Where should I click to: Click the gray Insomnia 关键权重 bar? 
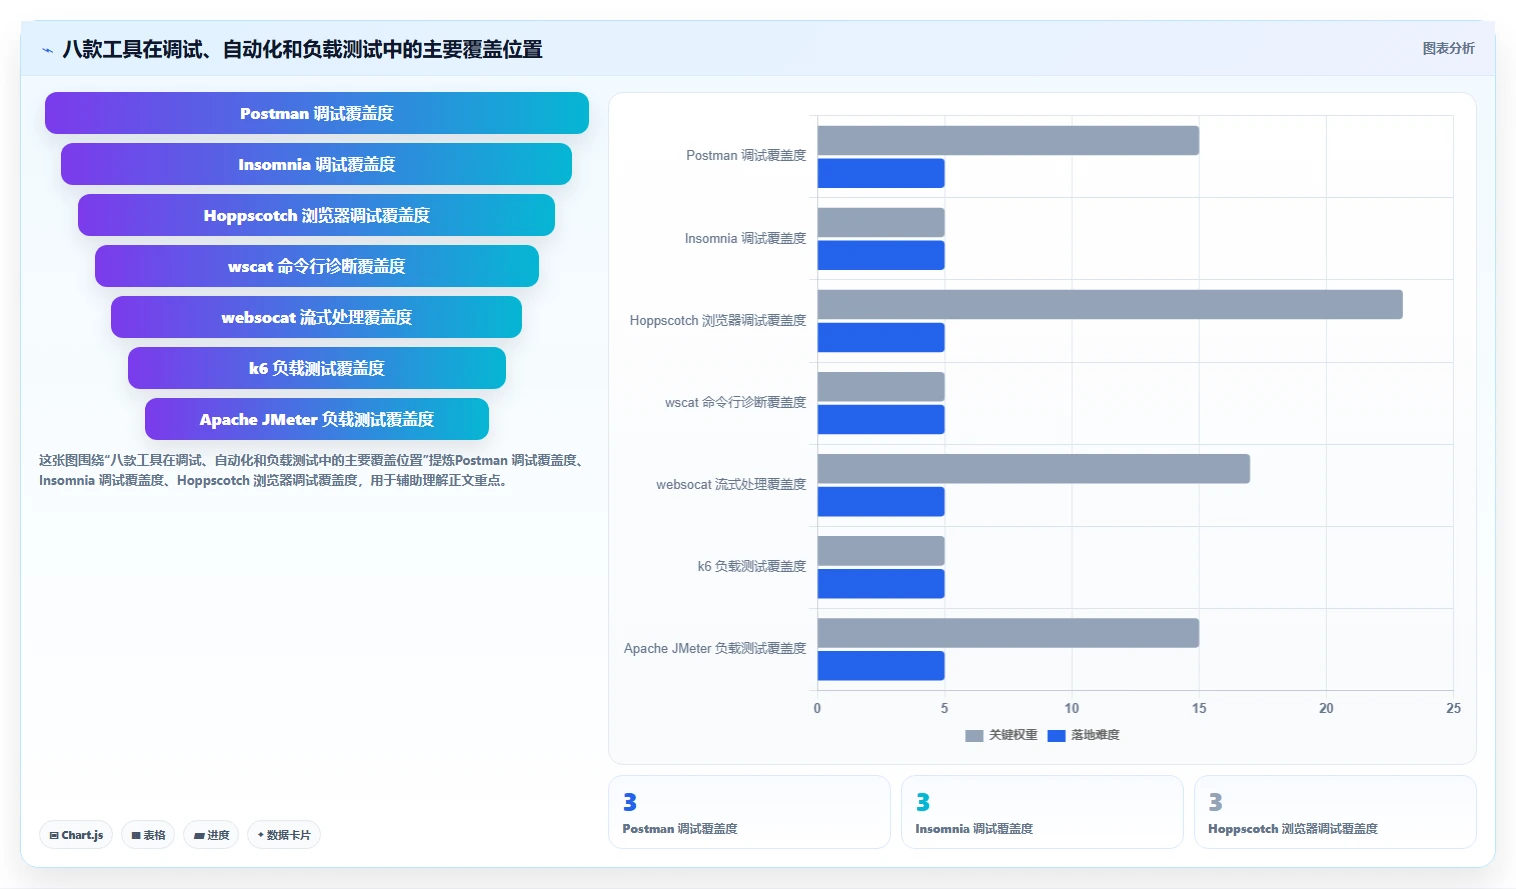pyautogui.click(x=881, y=222)
